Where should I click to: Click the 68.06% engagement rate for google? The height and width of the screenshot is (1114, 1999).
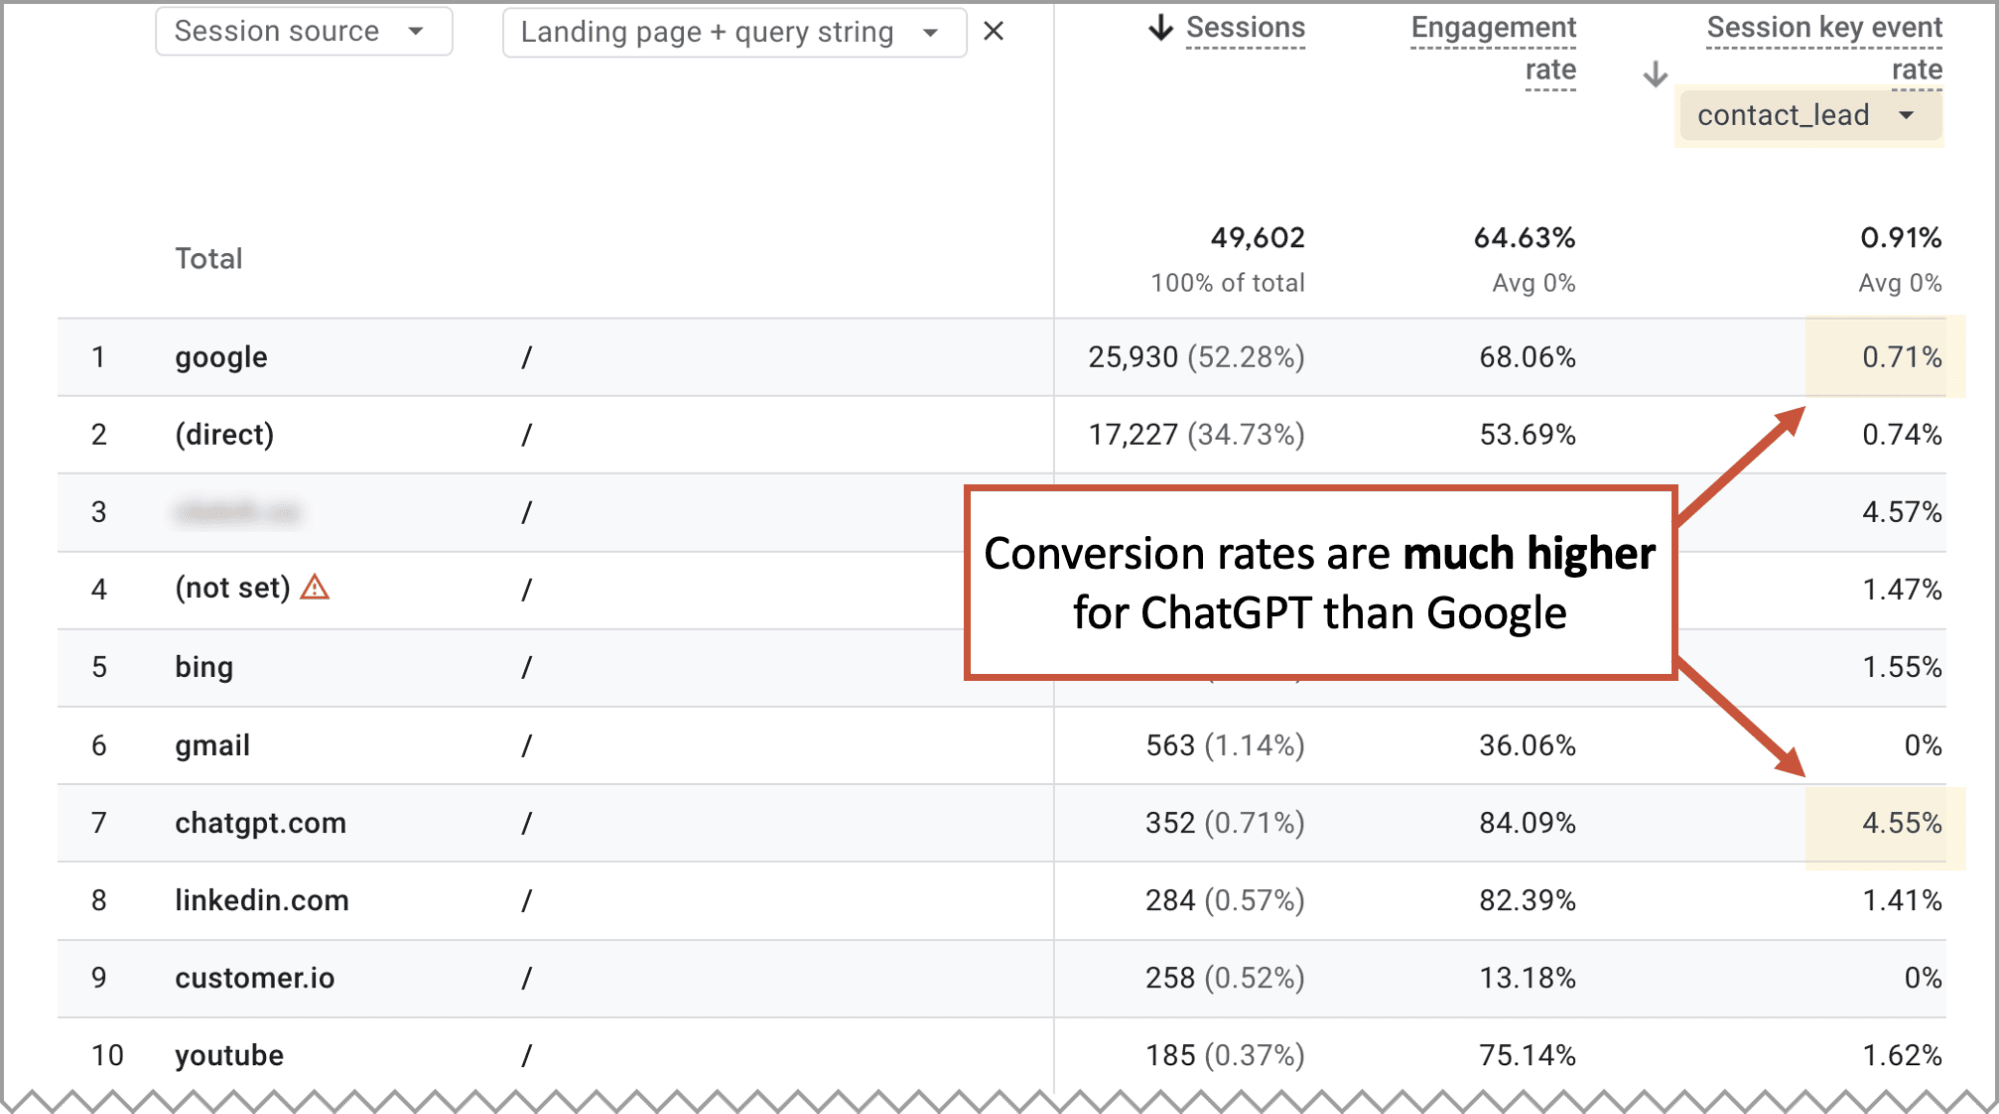coord(1527,357)
